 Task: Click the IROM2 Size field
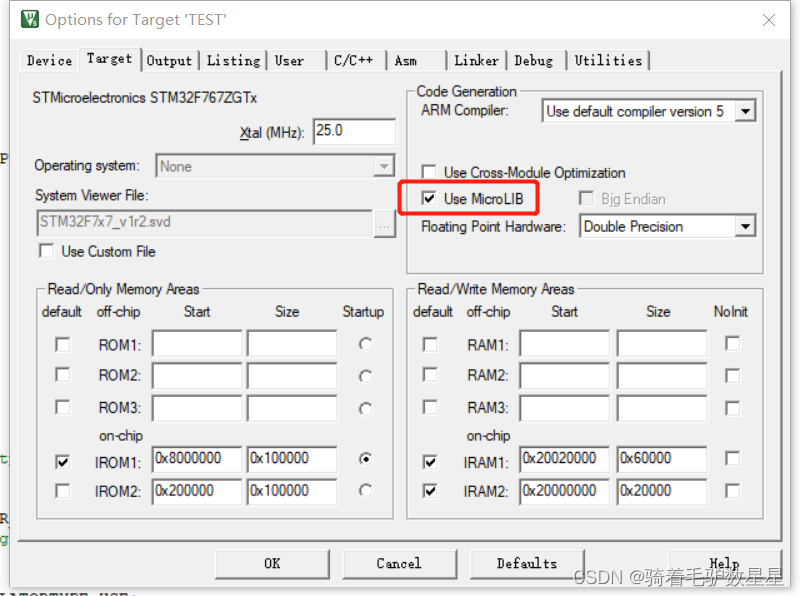(x=292, y=491)
